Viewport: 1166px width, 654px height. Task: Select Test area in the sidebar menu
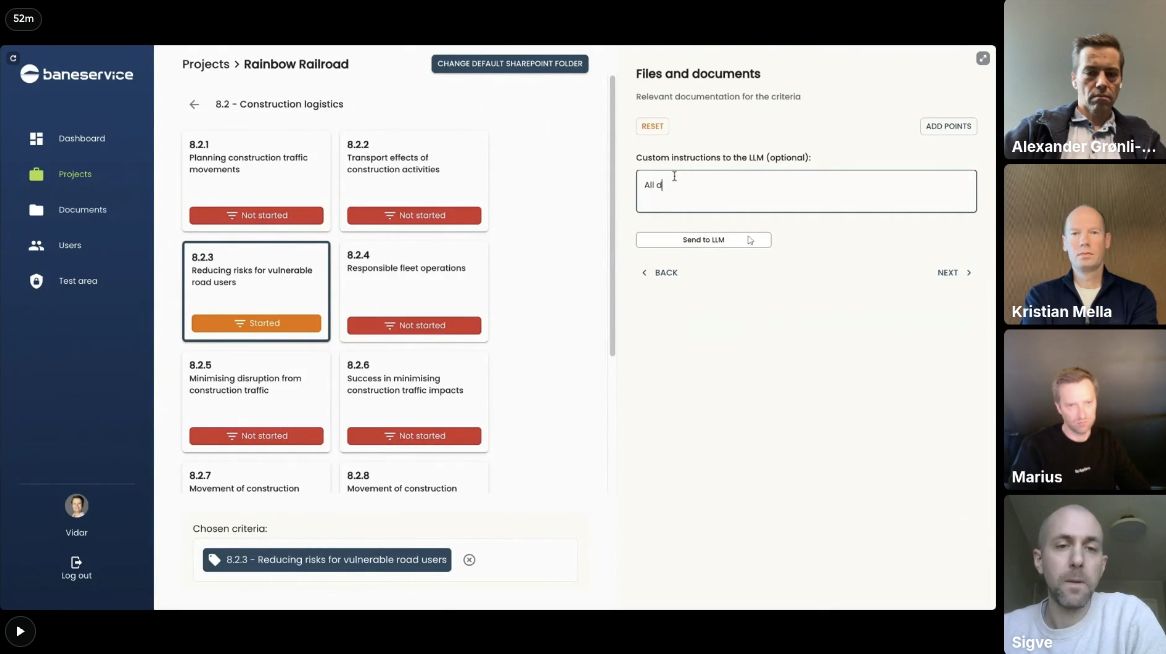pyautogui.click(x=78, y=281)
